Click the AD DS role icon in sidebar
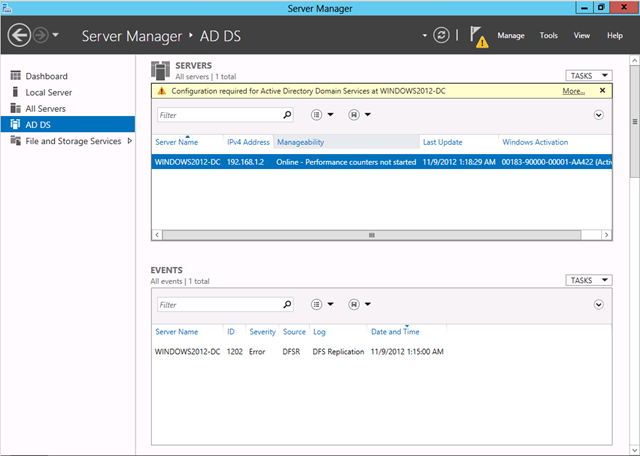Viewport: 640px width, 456px height. point(16,124)
